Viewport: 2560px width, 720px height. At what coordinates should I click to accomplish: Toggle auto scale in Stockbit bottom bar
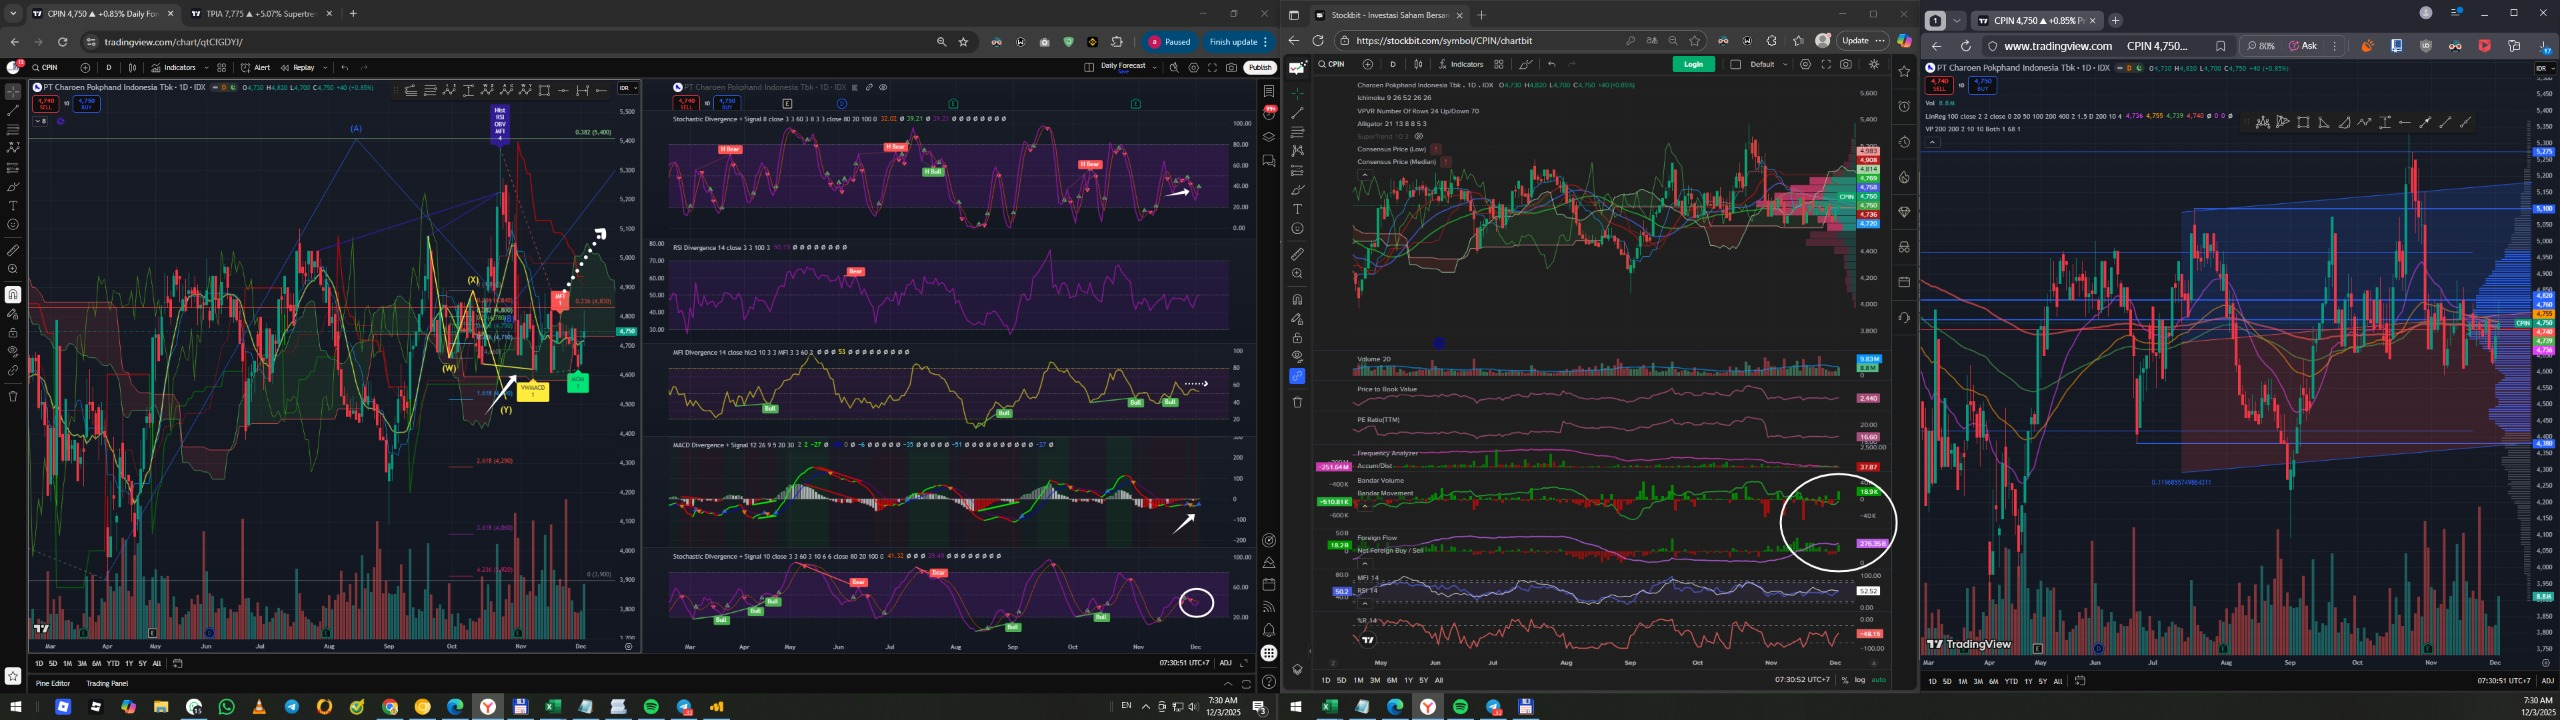point(1879,680)
